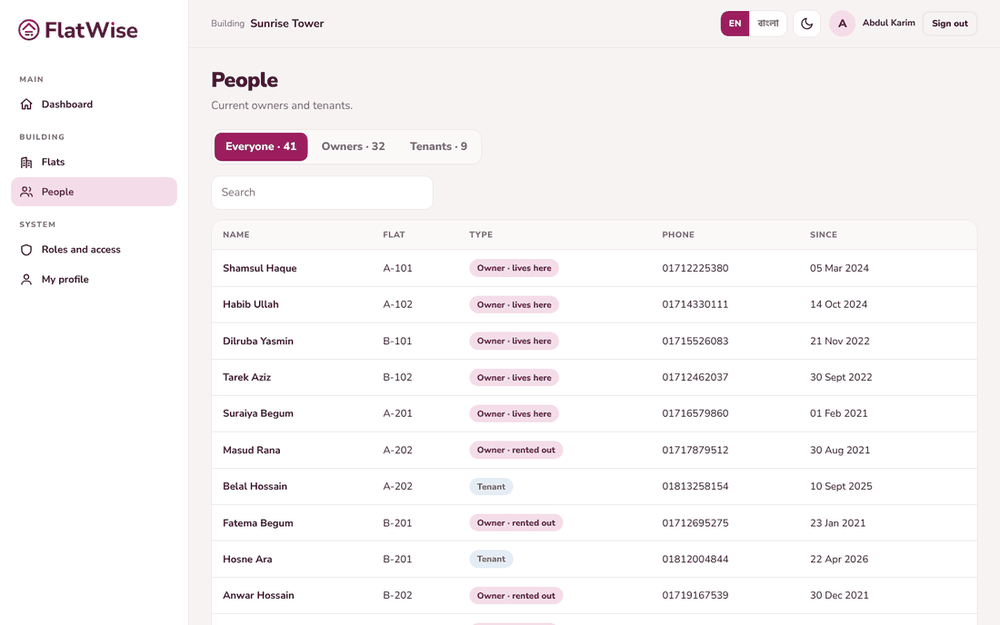Click phone number 01719167539
Viewport: 1000px width, 625px height.
(695, 596)
